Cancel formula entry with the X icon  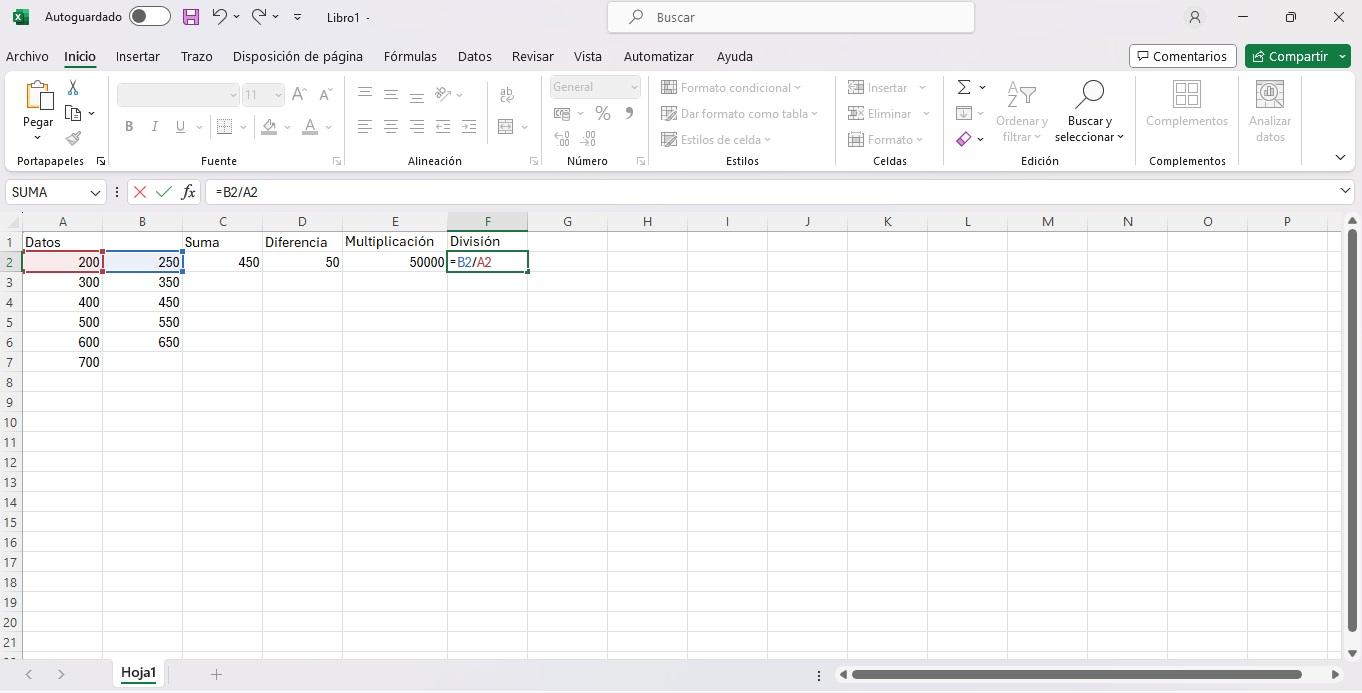(140, 192)
